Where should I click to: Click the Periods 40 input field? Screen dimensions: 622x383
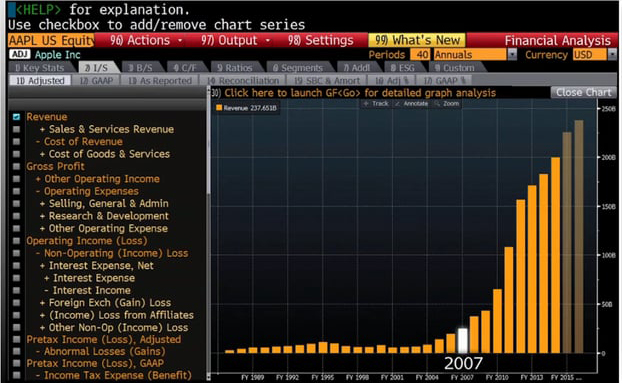coord(420,54)
